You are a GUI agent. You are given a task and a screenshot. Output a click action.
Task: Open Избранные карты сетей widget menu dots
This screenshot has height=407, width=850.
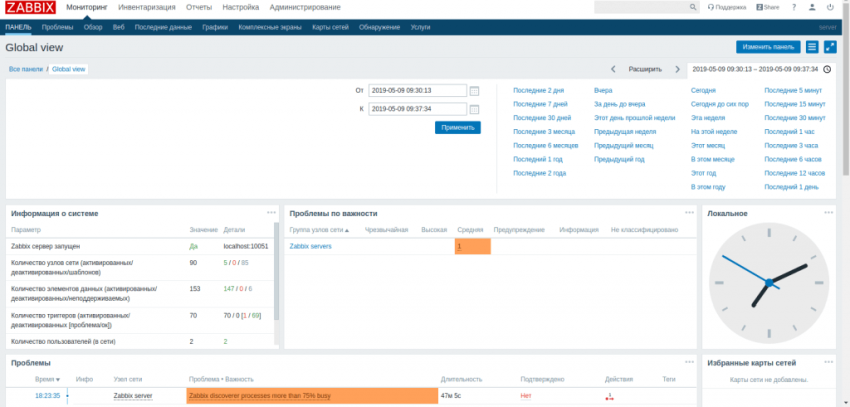829,362
